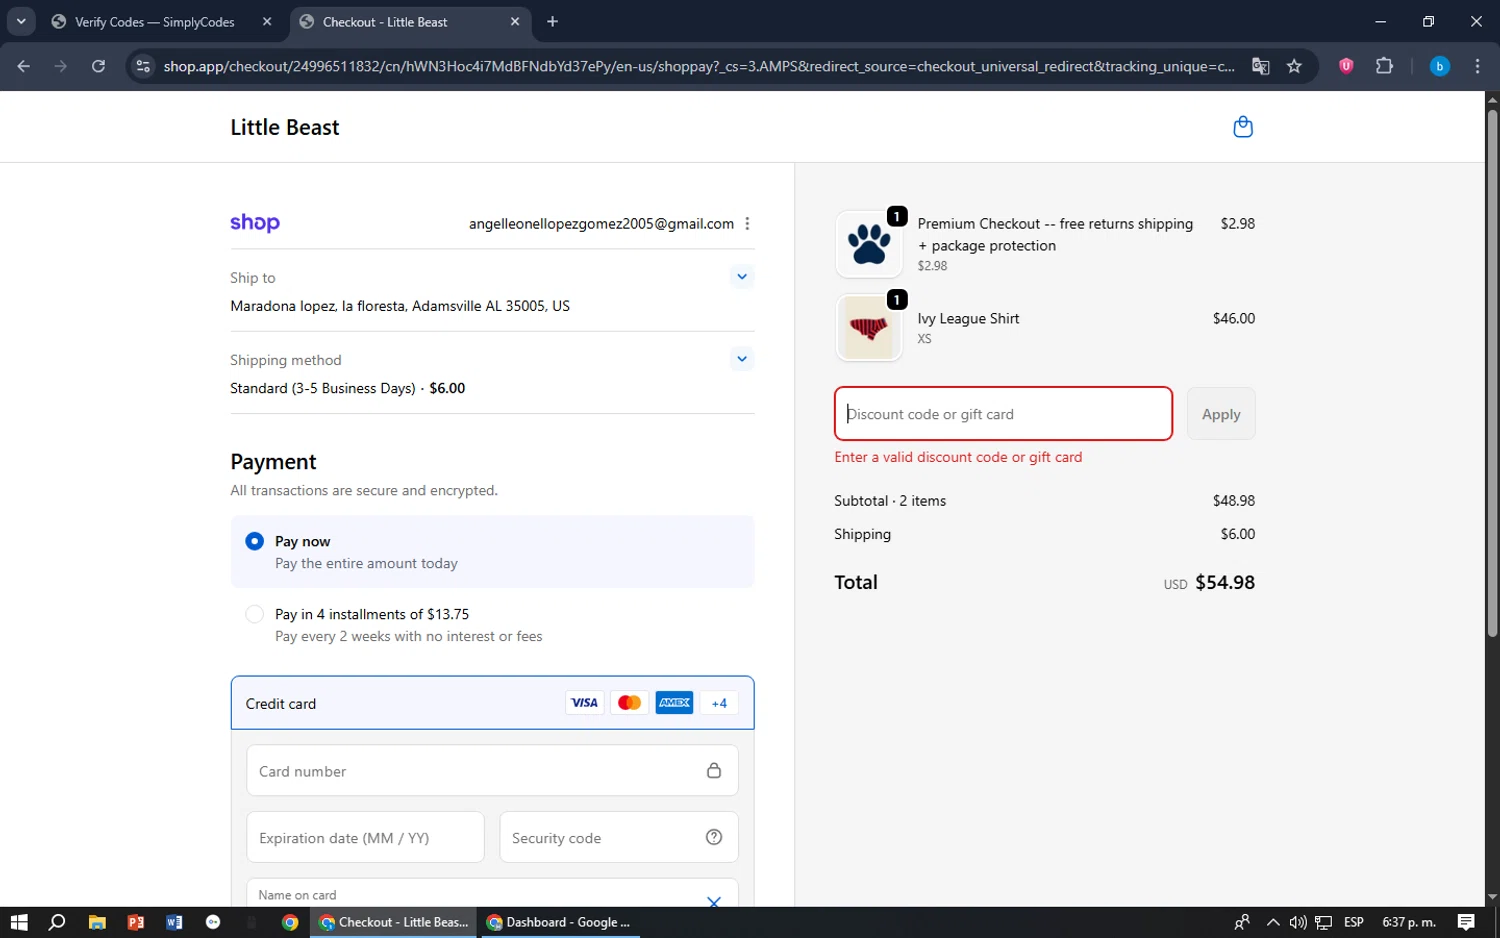Focus the Discount code or gift card field

(1003, 414)
